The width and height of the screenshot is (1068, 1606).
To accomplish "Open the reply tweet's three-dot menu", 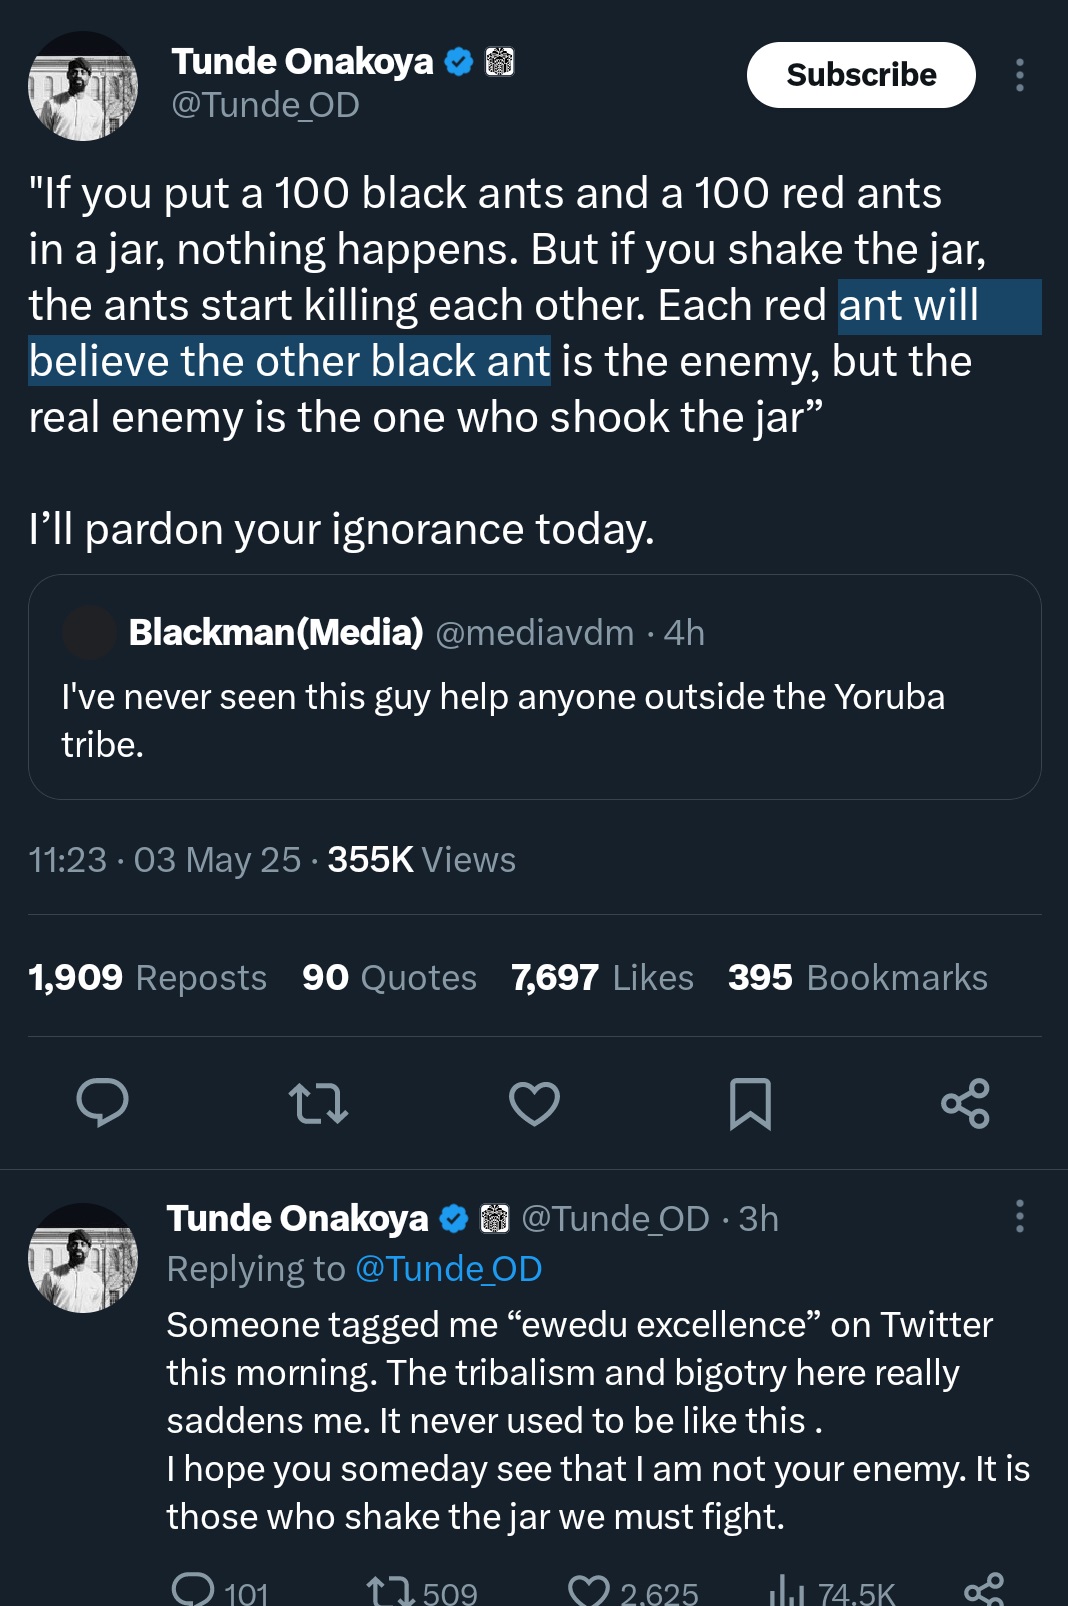I will 1019,1216.
